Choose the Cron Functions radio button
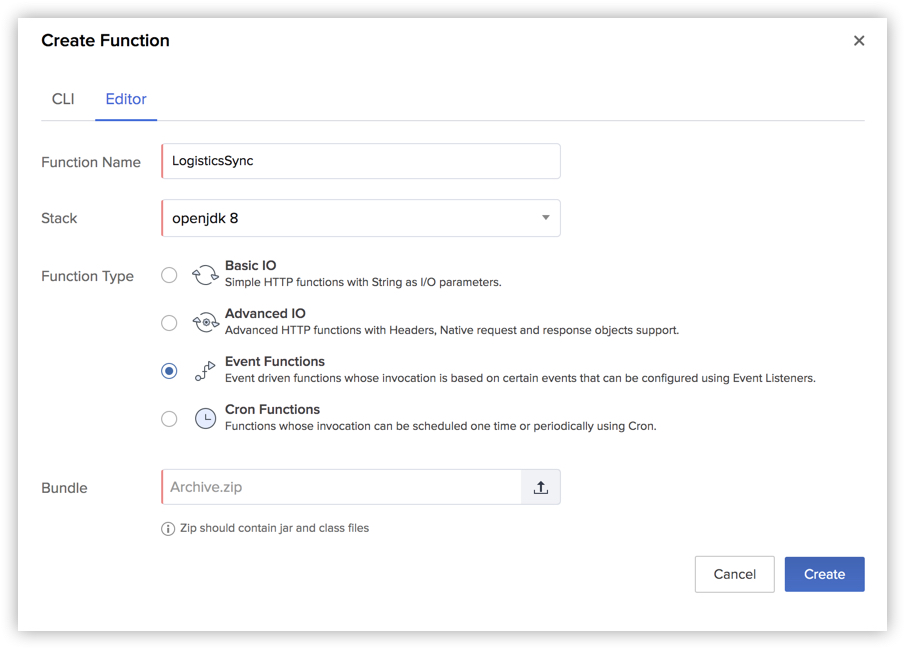The height and width of the screenshot is (649, 905). pyautogui.click(x=169, y=419)
